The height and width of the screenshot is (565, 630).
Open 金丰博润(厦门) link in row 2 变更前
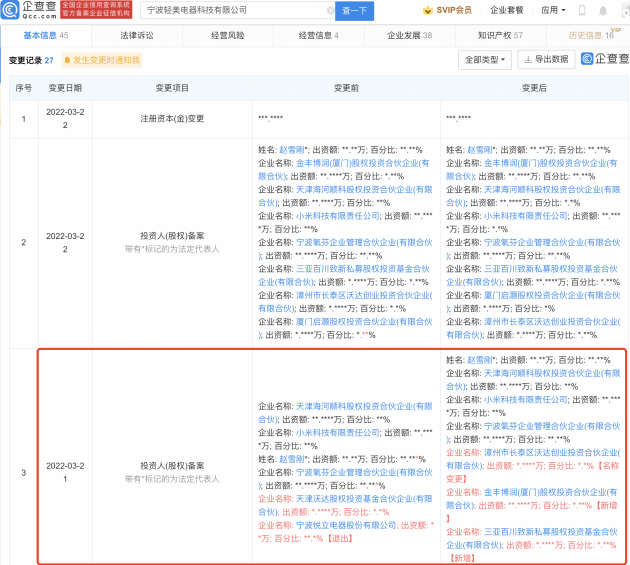(x=344, y=170)
